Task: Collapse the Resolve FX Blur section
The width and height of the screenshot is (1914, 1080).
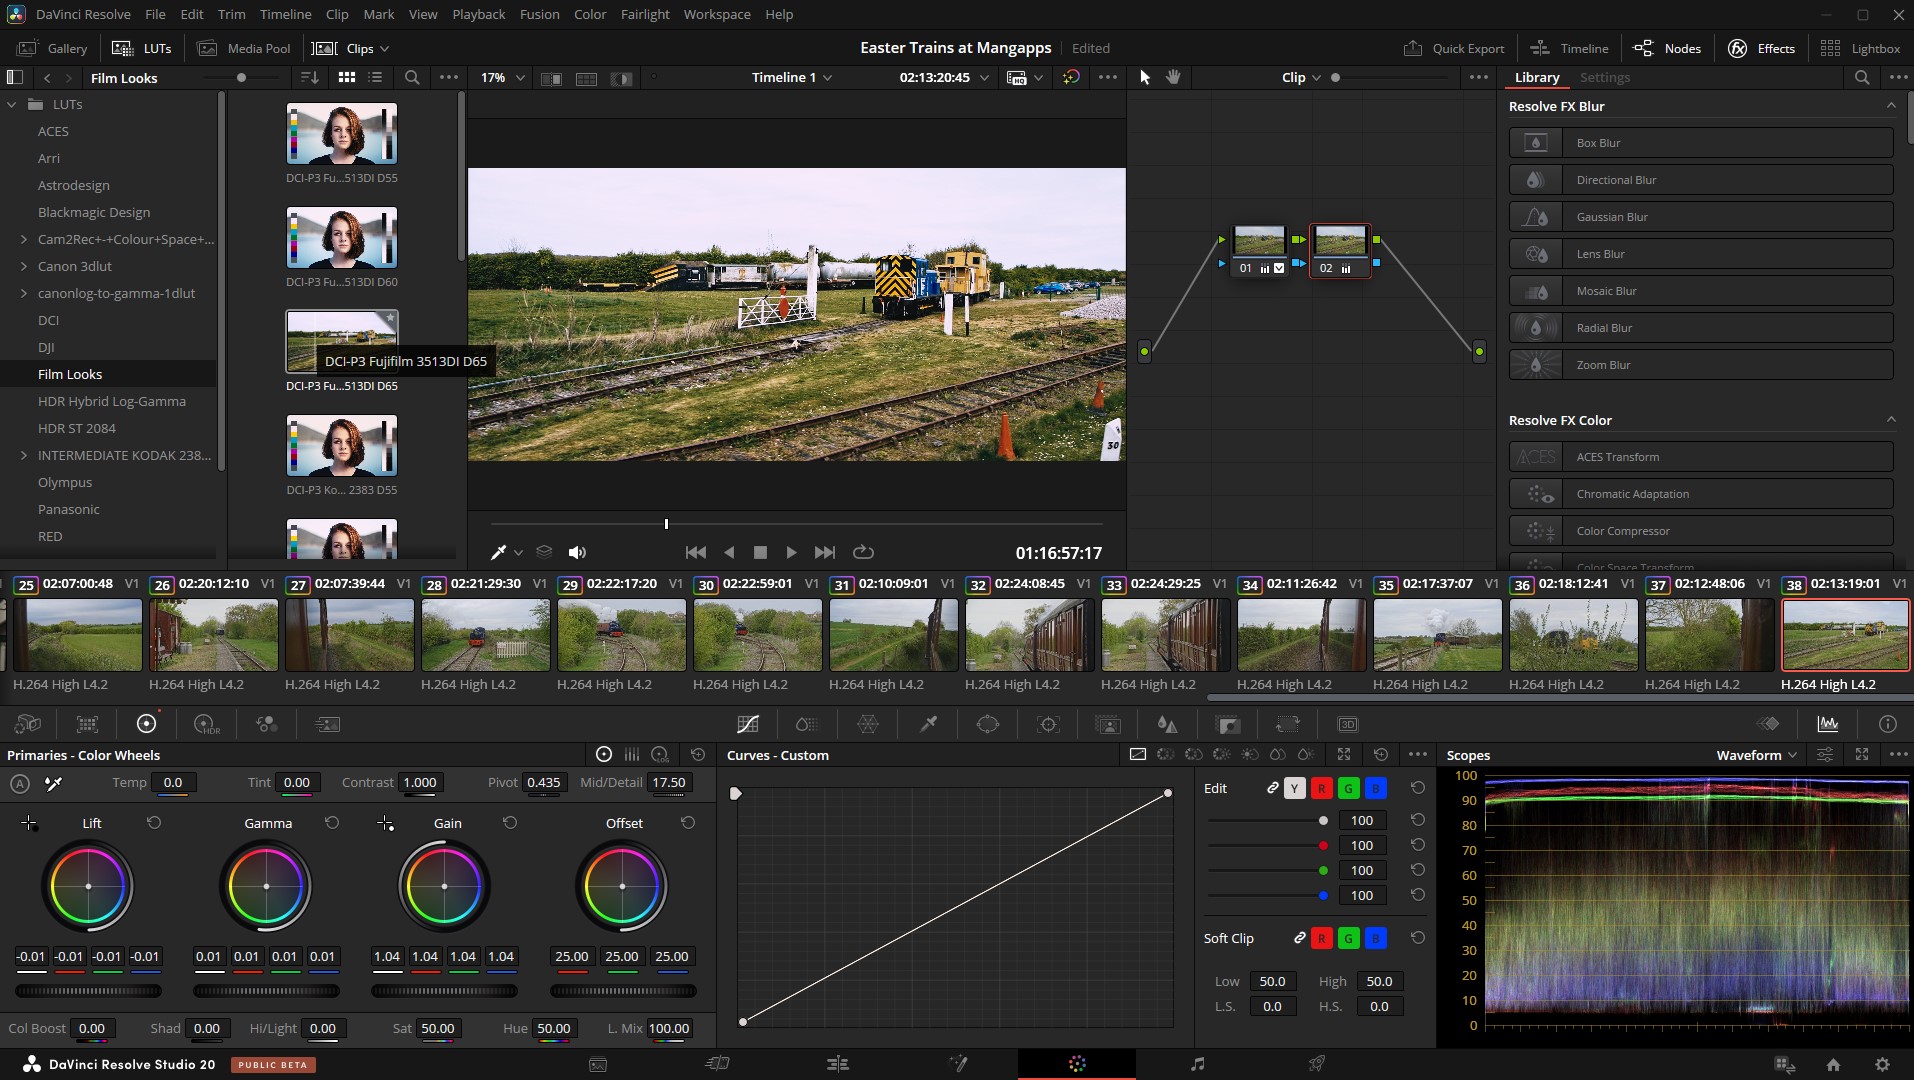Action: [1890, 106]
